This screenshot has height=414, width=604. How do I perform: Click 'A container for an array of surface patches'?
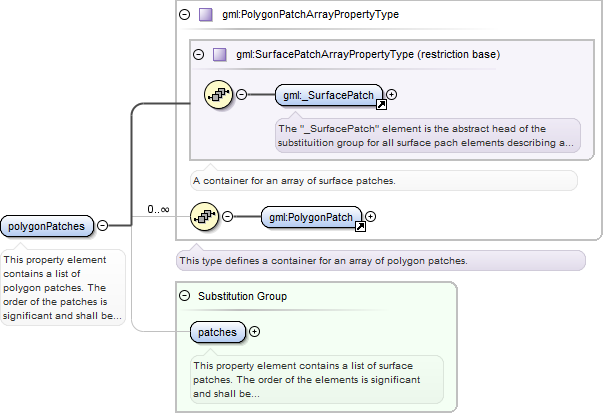[x=384, y=181]
